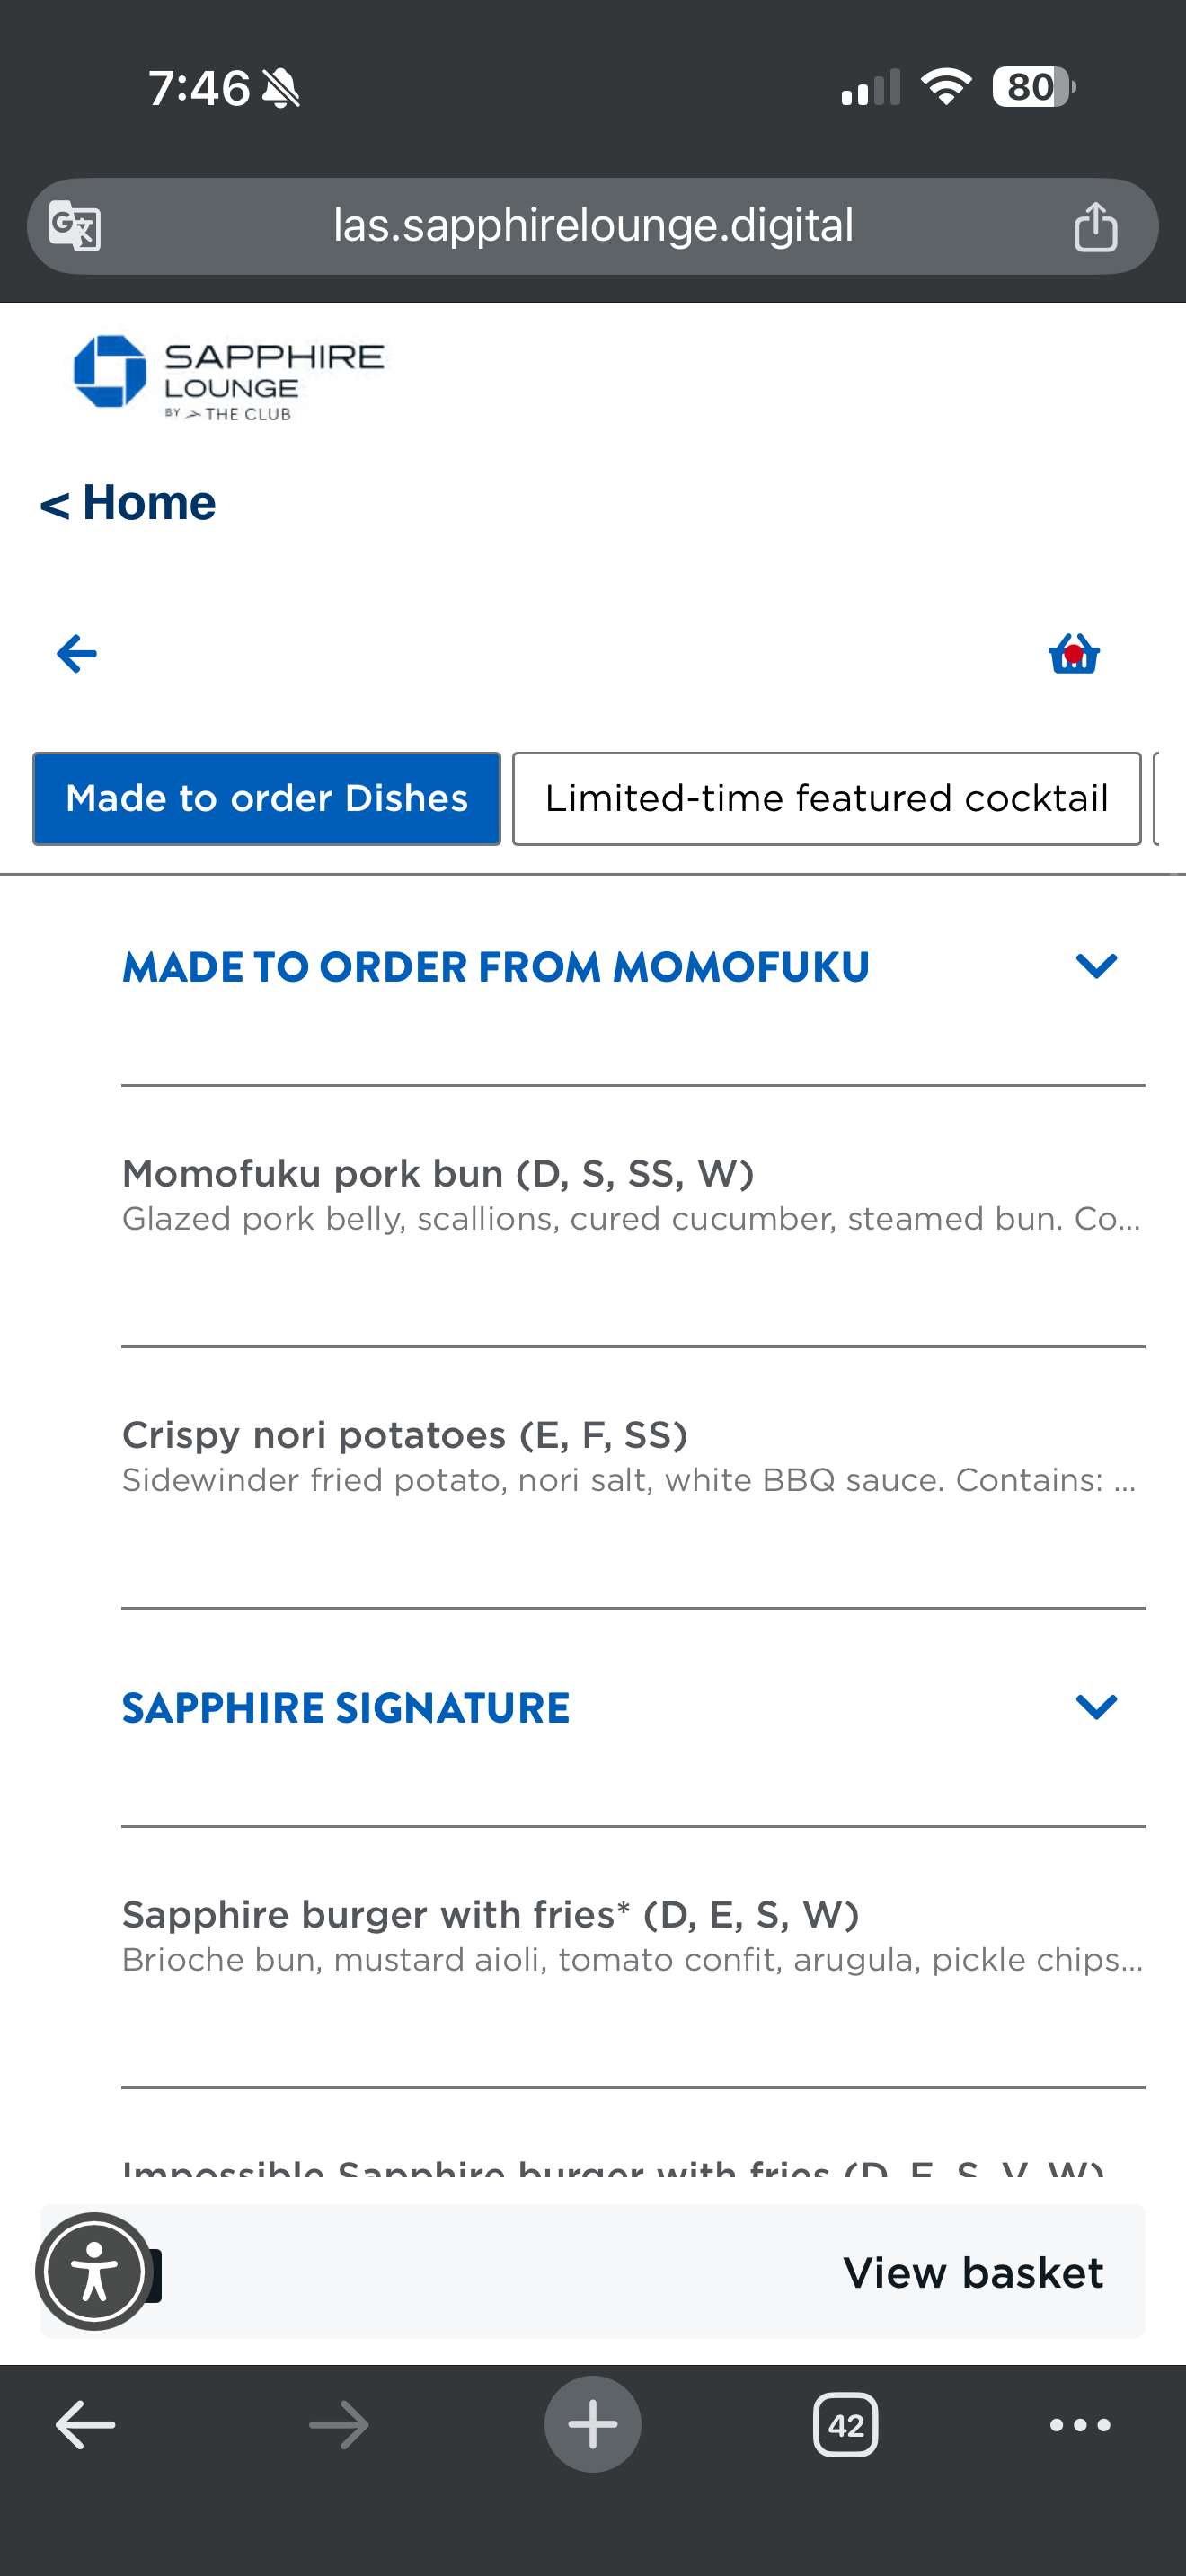Tap the translate page icon in address bar
The width and height of the screenshot is (1186, 2576).
pos(76,226)
